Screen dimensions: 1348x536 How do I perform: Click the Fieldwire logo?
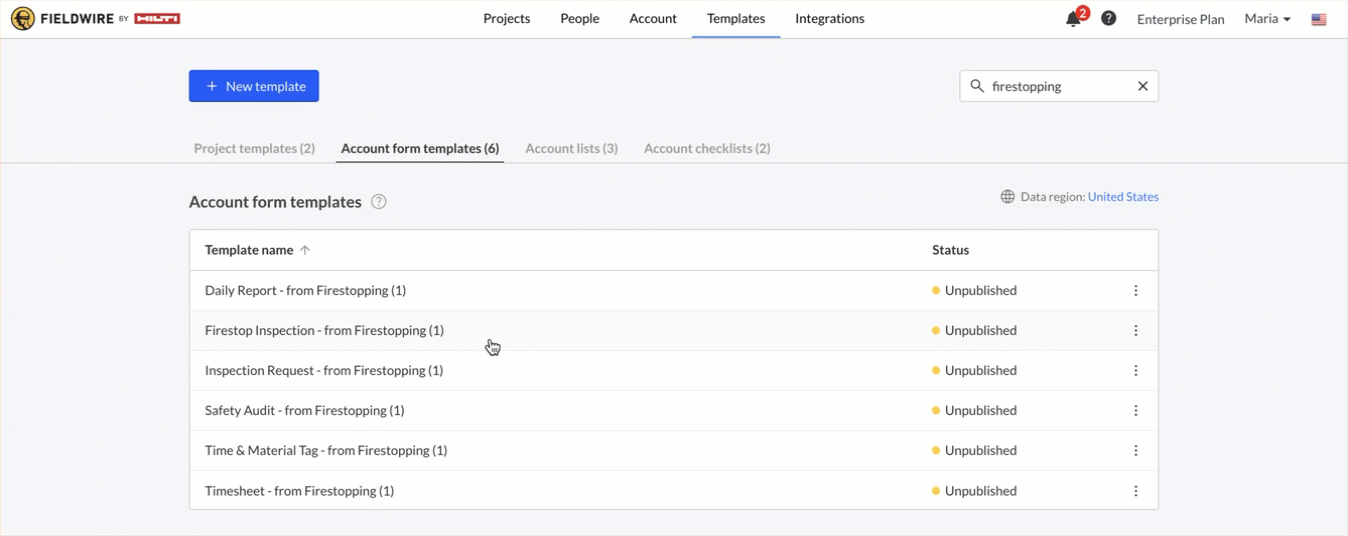point(96,19)
